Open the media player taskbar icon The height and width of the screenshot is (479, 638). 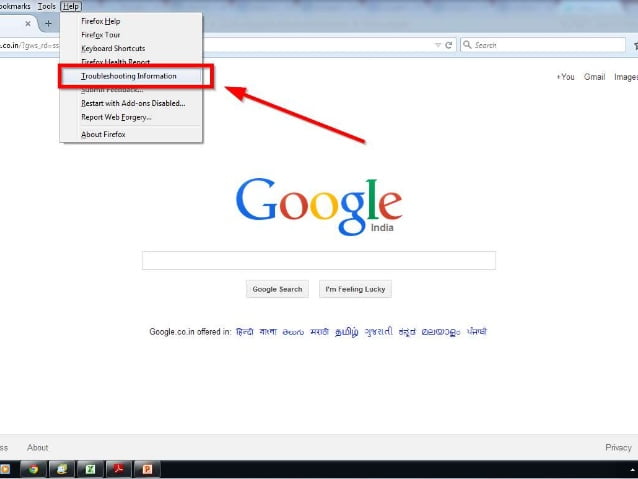pos(5,469)
